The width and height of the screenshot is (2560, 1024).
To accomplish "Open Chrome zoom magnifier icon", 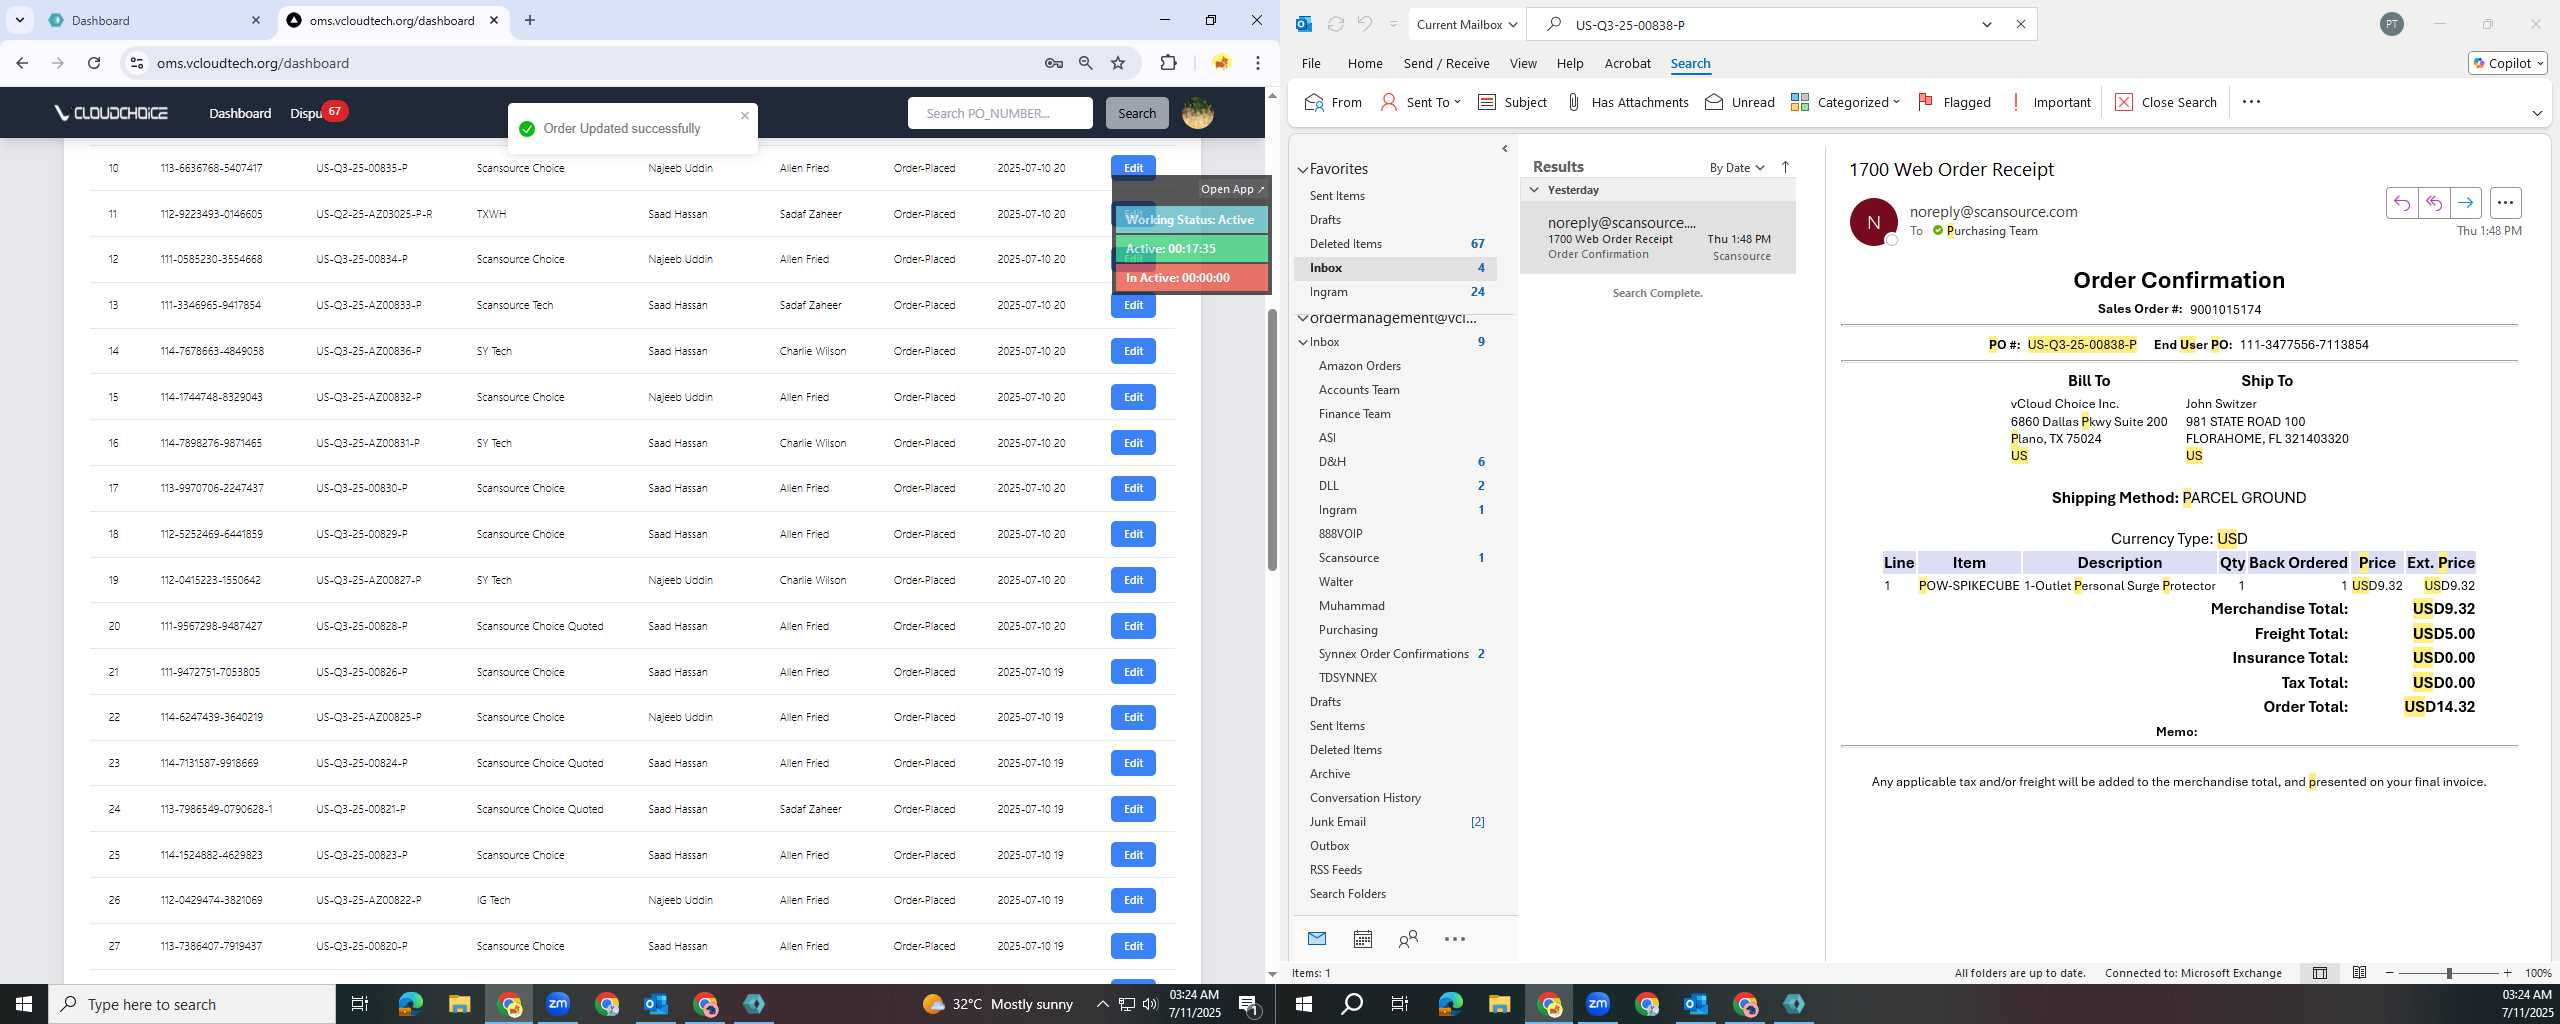I will tap(1085, 63).
